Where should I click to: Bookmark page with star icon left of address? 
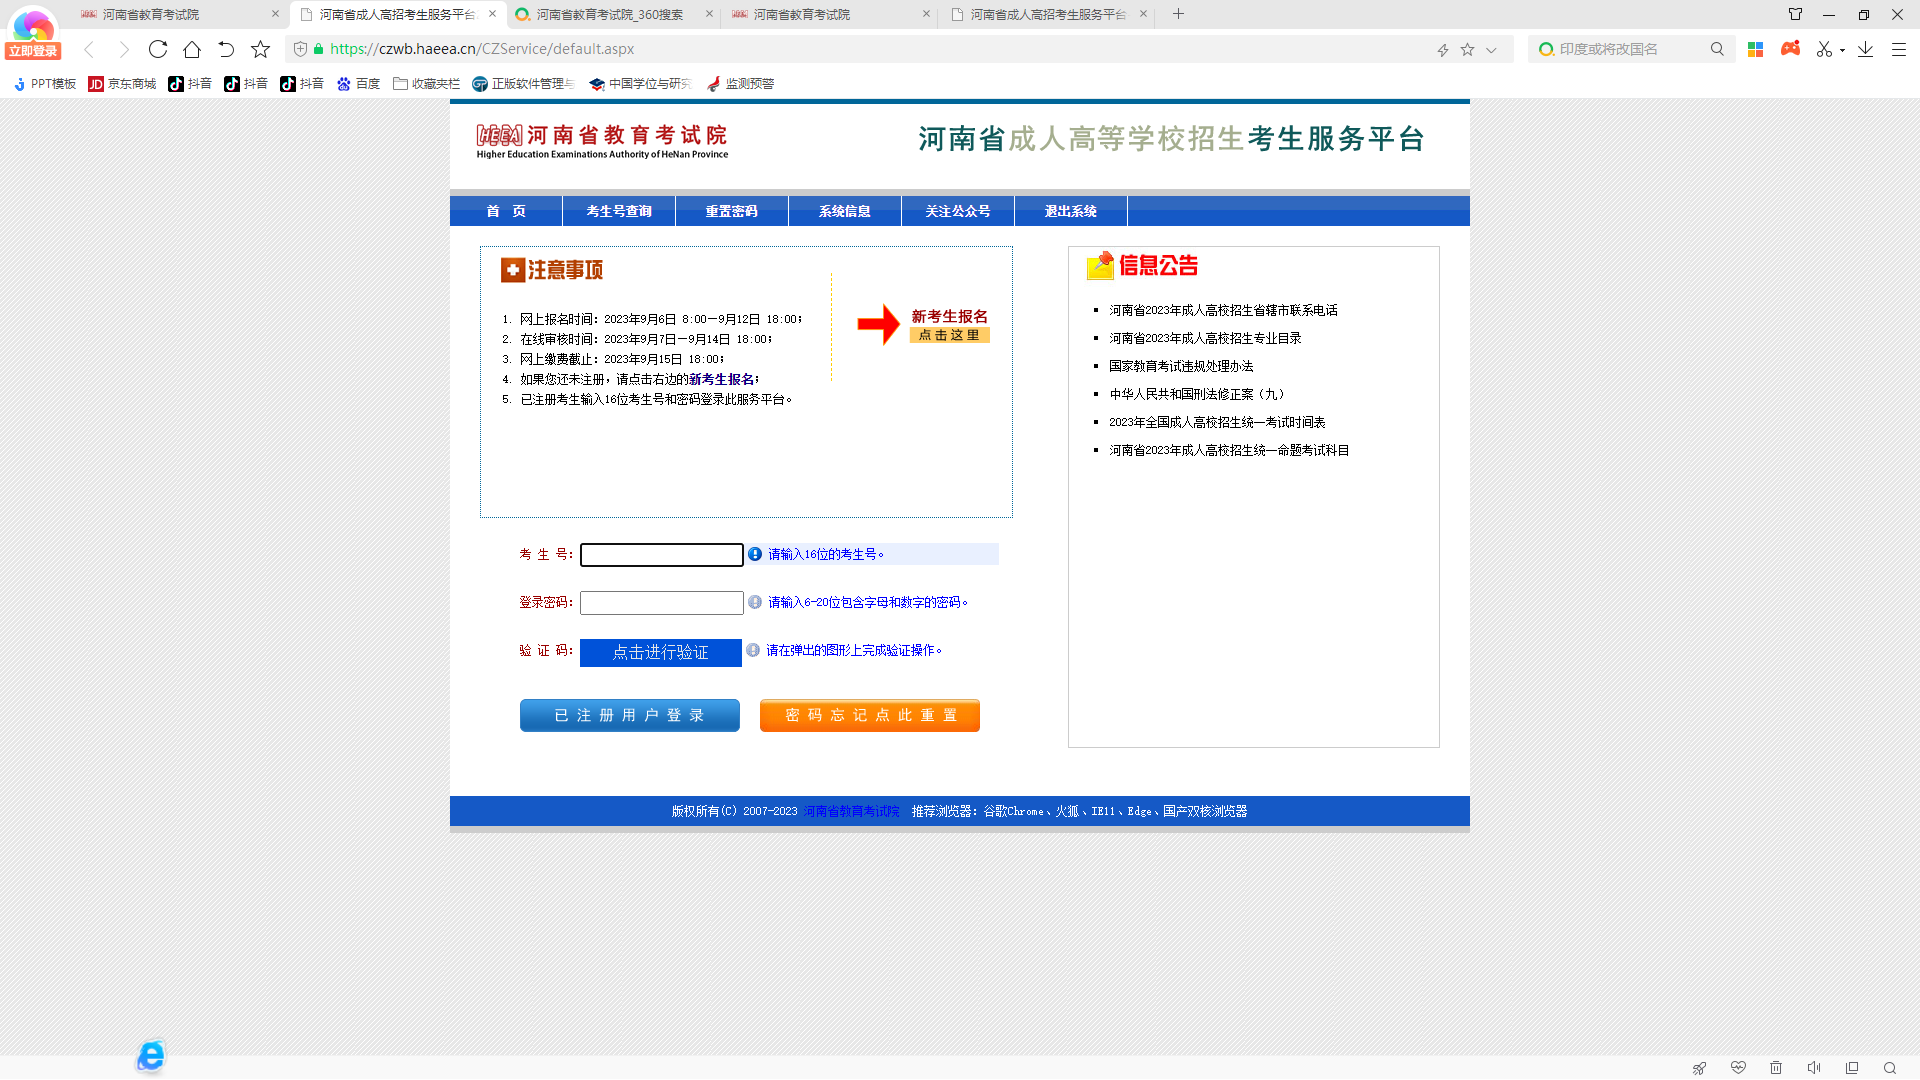[x=260, y=49]
